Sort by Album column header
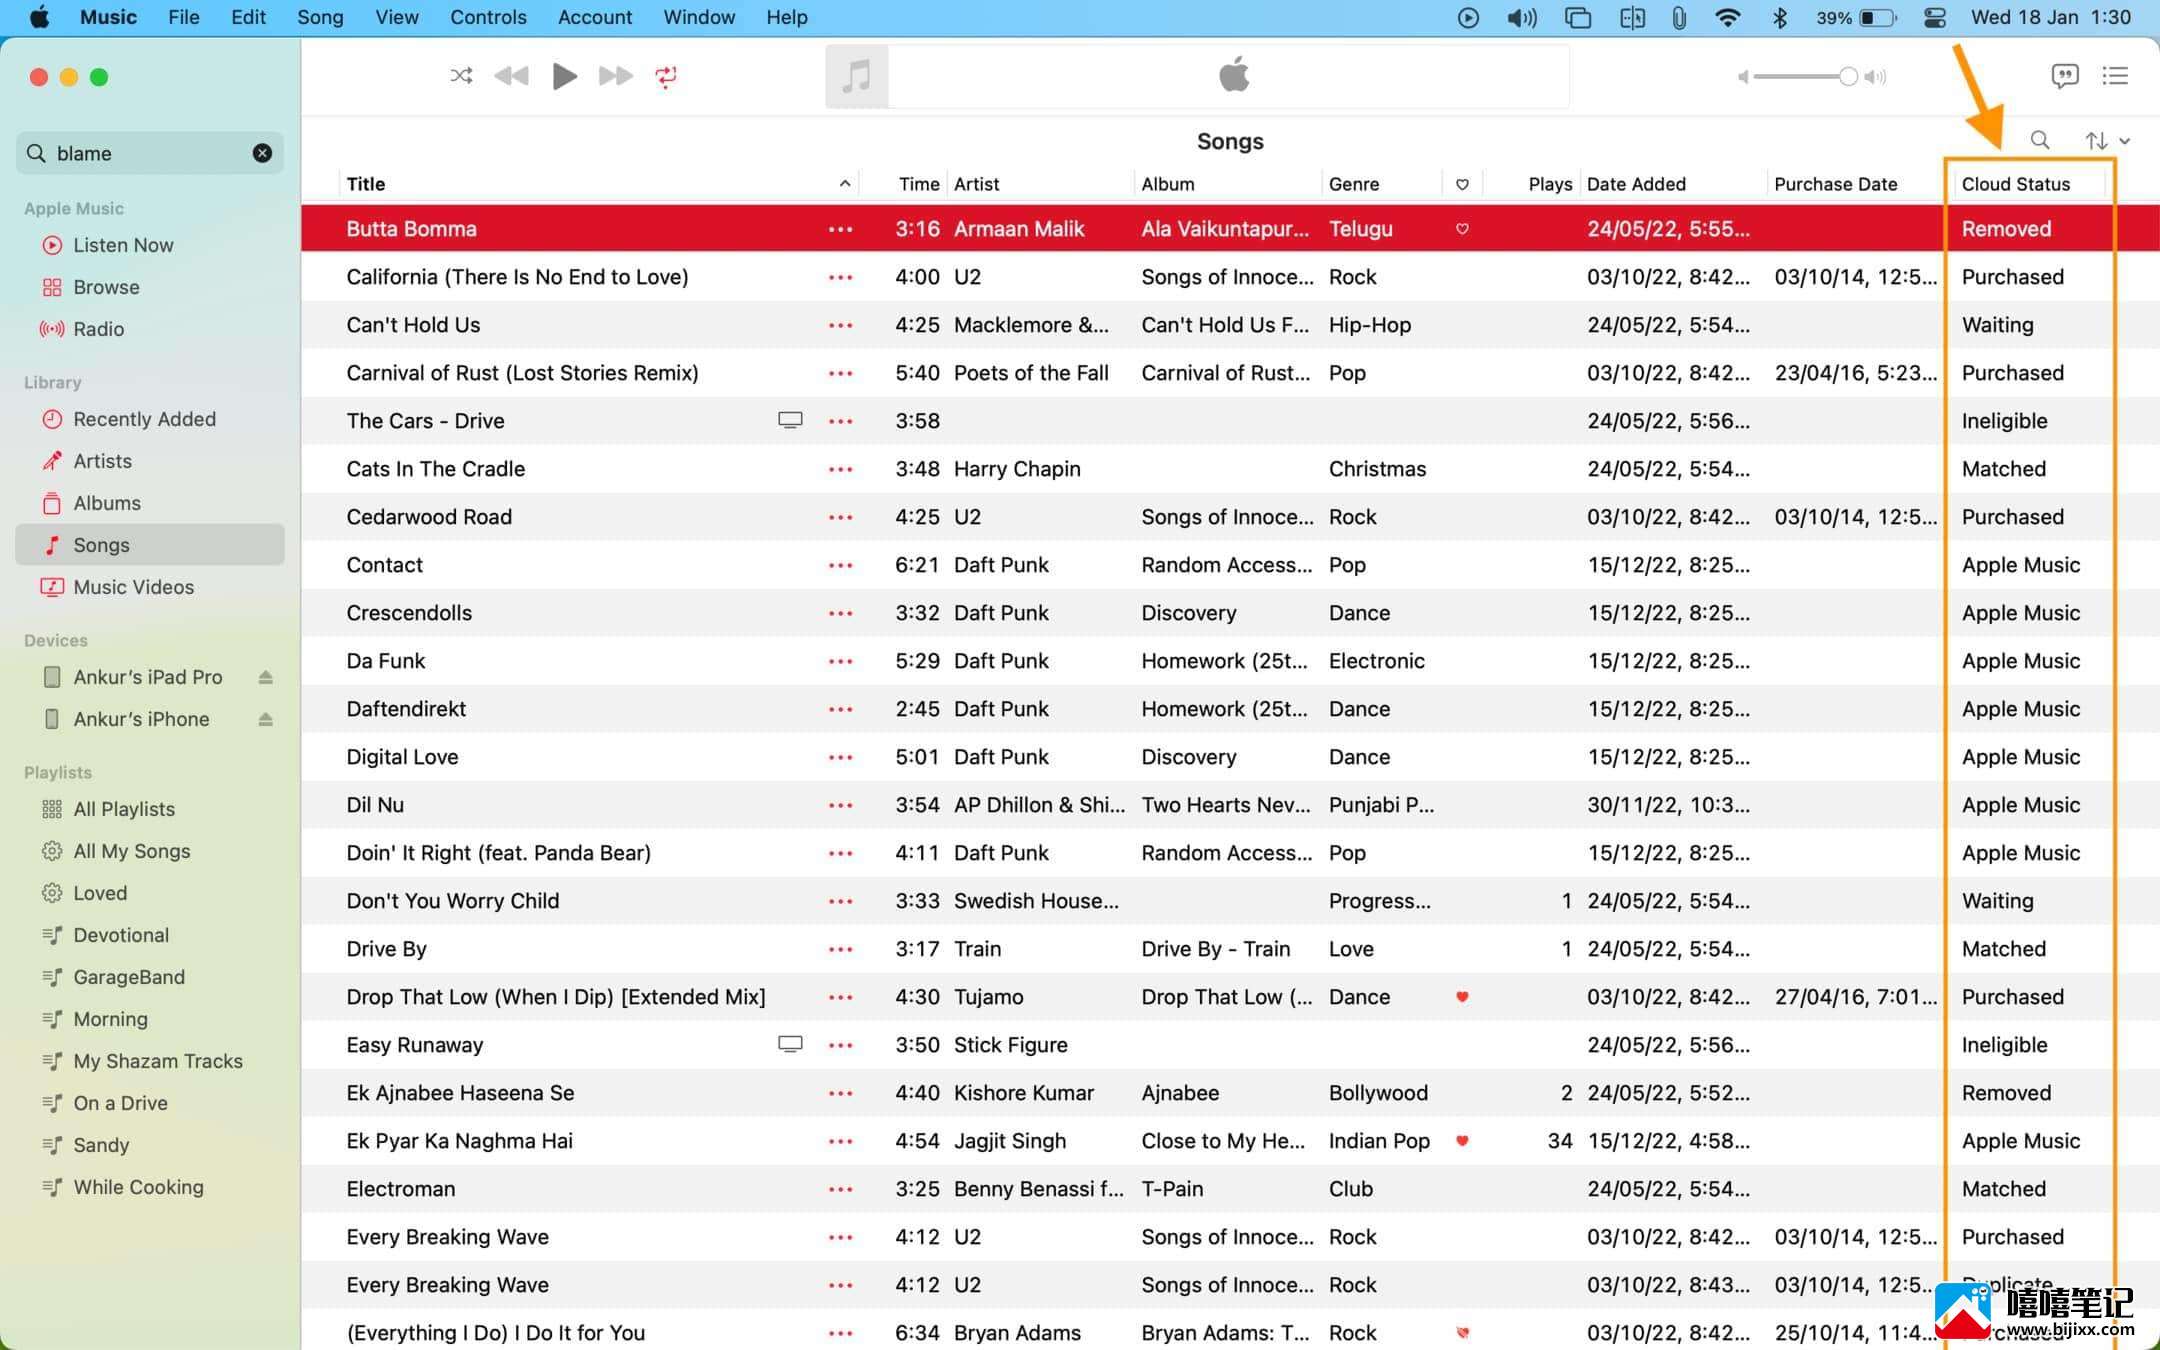The image size is (2160, 1350). (1228, 184)
